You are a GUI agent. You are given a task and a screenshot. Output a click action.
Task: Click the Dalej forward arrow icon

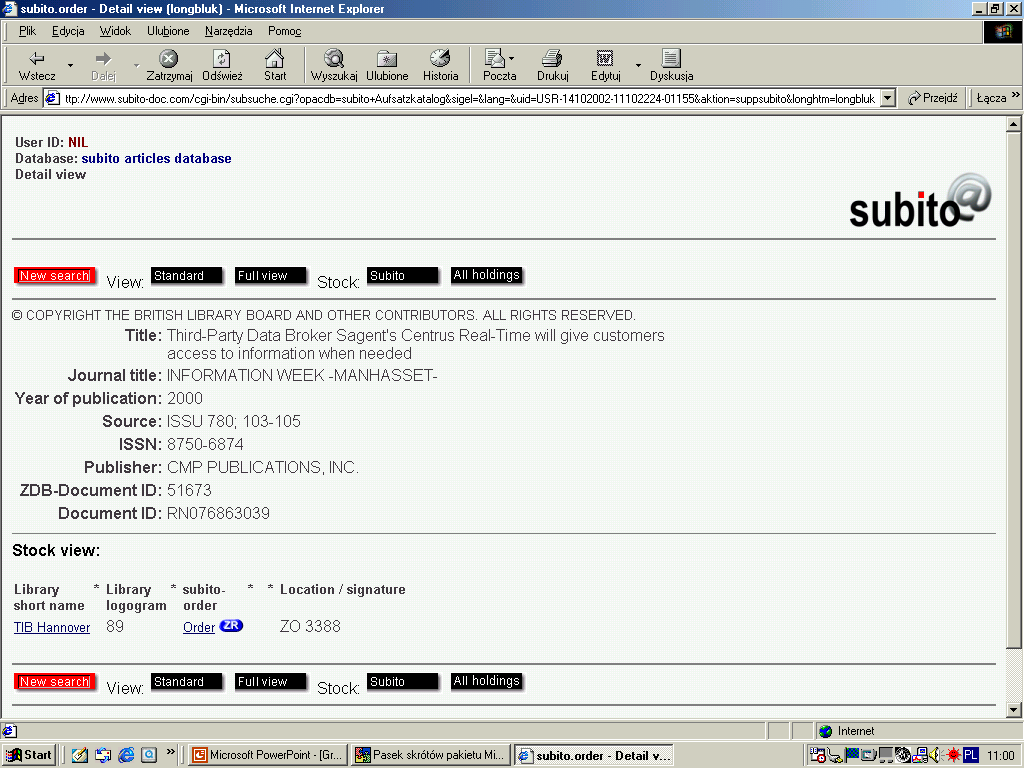pos(103,59)
